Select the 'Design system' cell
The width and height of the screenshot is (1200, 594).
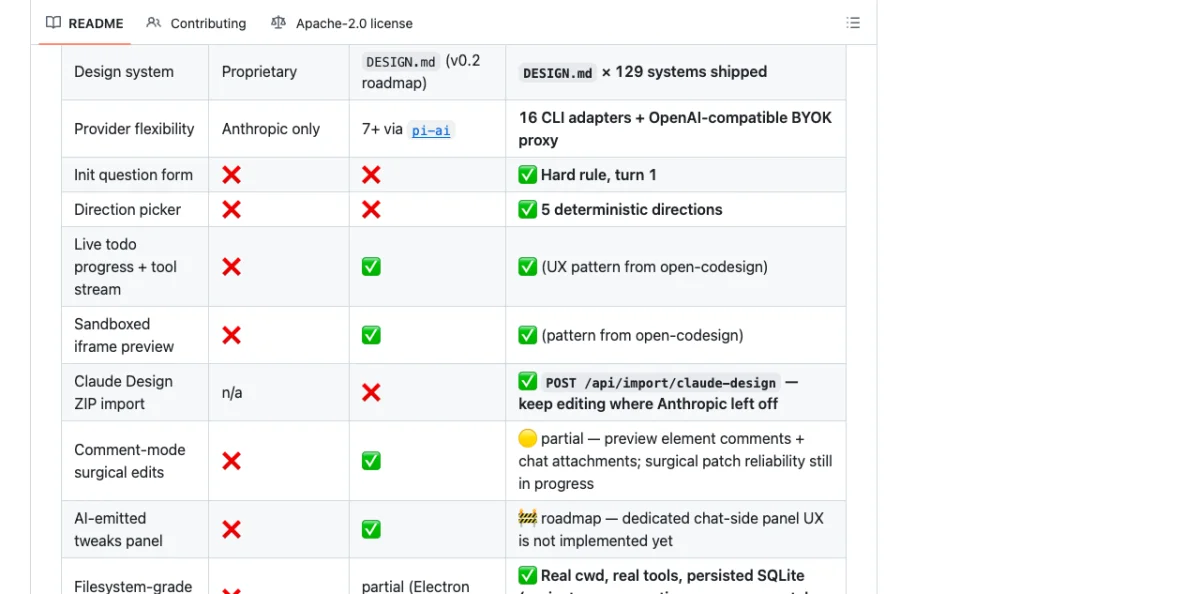tap(135, 72)
